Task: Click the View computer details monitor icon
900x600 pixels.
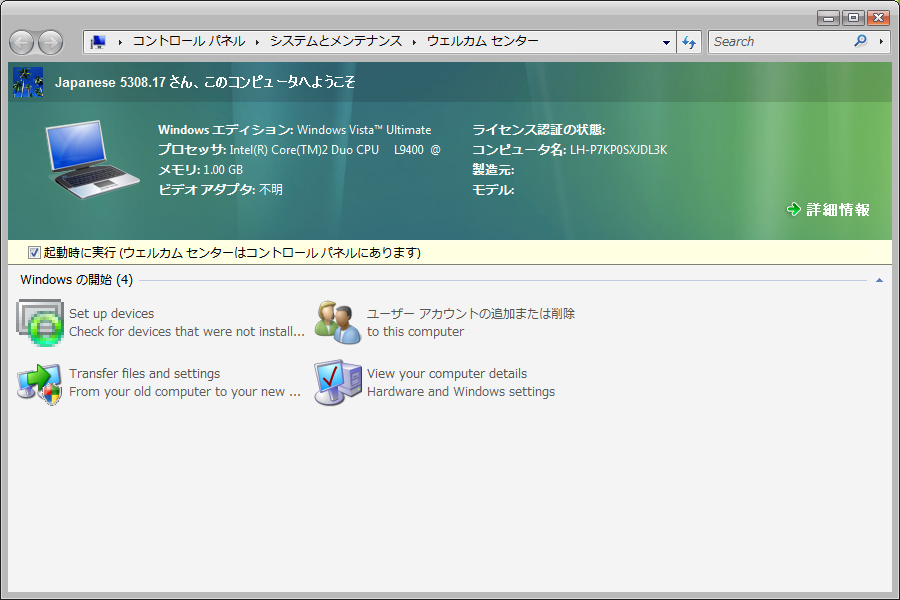Action: (x=338, y=382)
